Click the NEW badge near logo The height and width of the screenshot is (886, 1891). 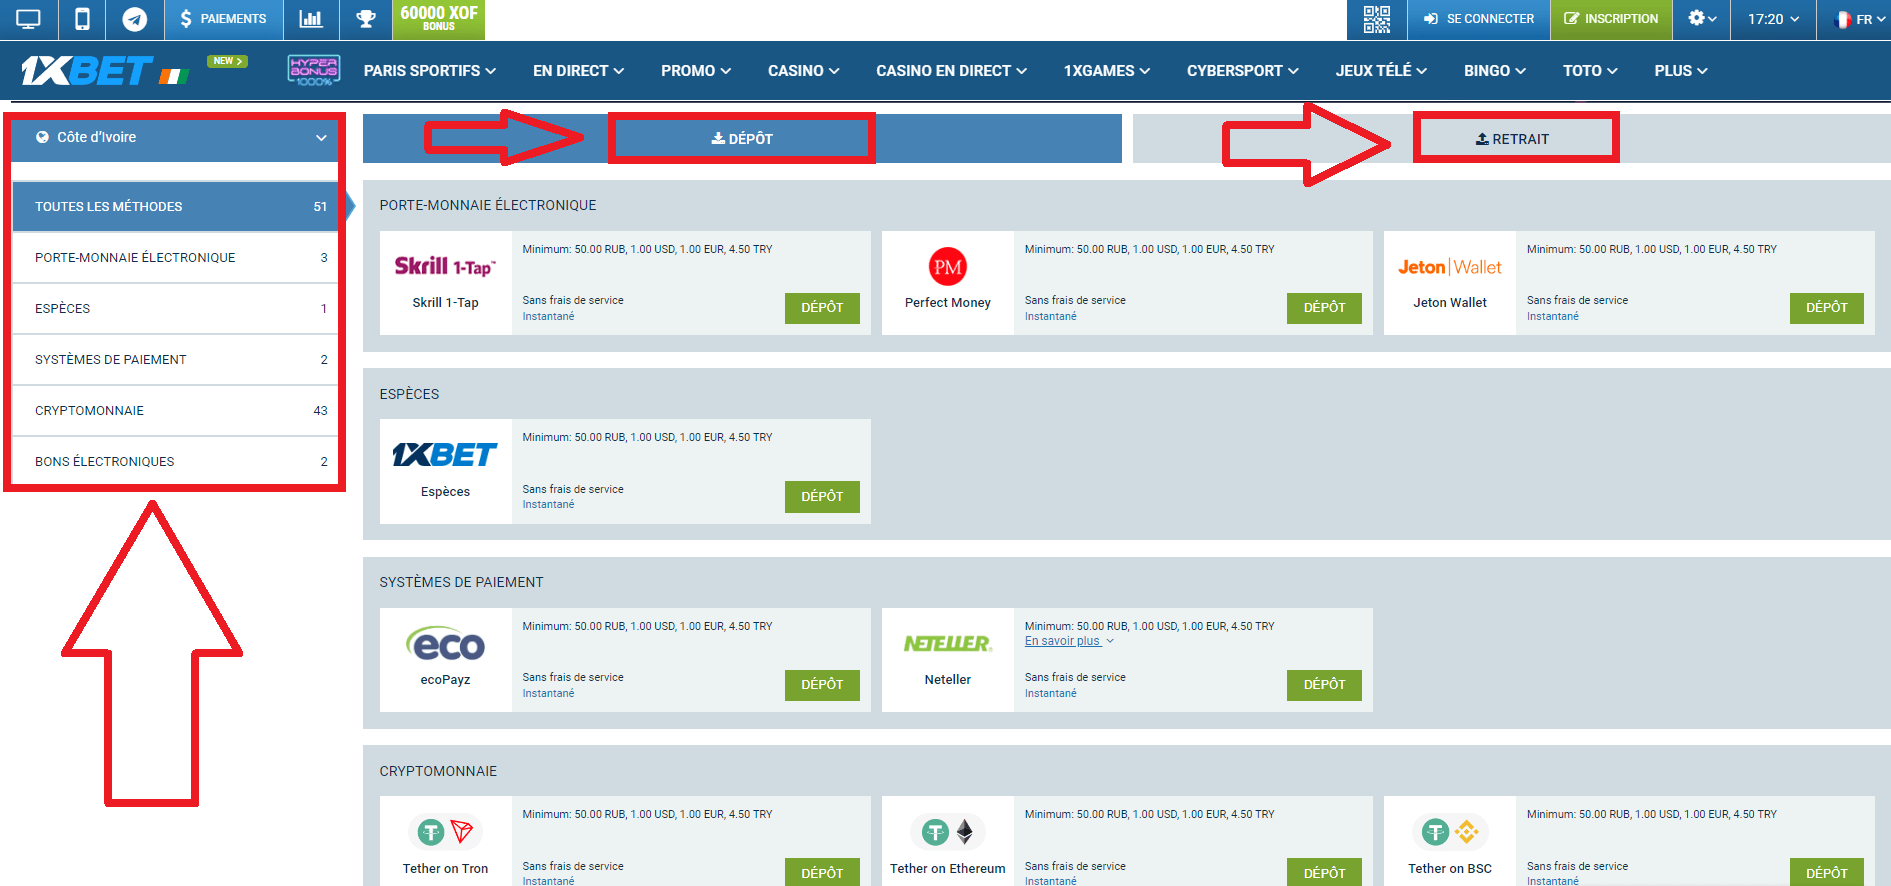(x=227, y=61)
